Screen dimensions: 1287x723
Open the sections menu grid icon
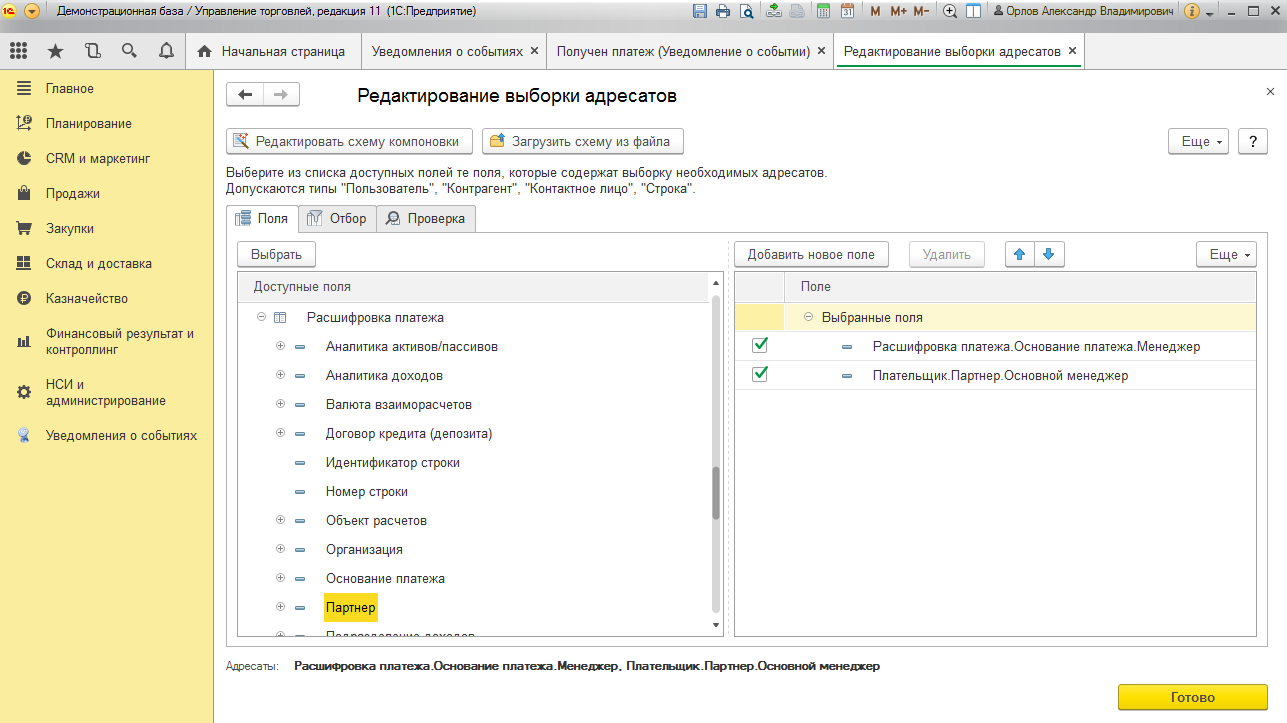point(18,51)
